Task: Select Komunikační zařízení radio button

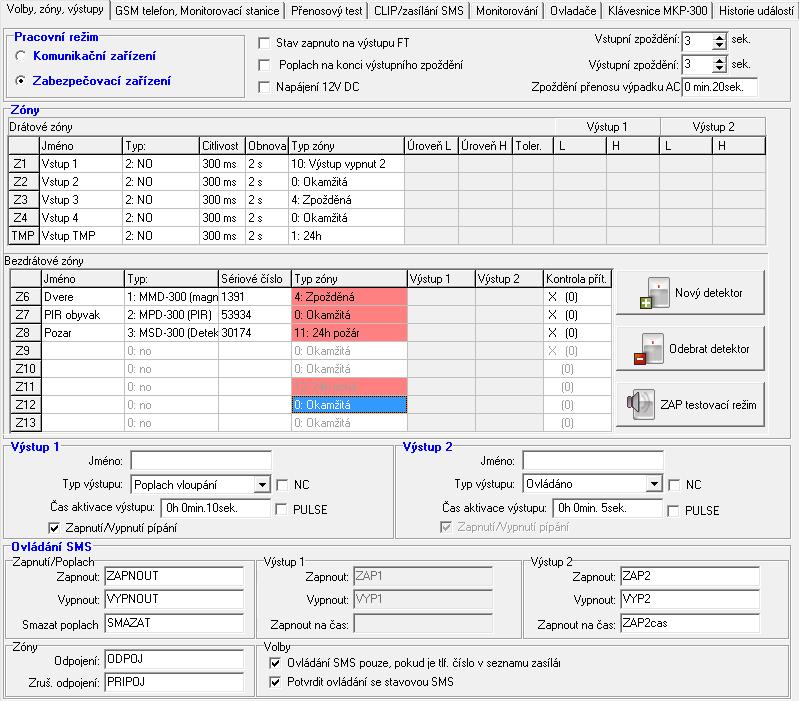Action: [x=21, y=56]
